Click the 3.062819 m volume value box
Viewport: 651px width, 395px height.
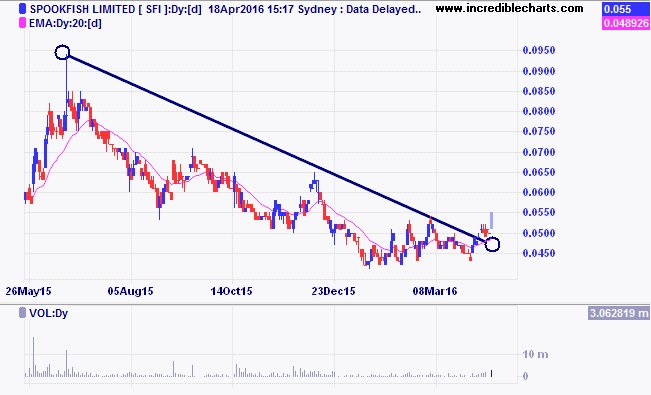[619, 313]
